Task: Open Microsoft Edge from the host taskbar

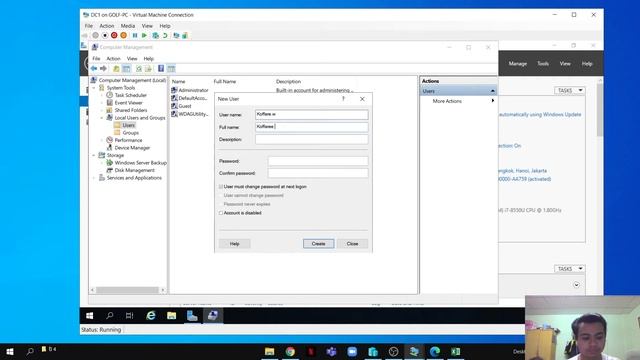Action: click(x=435, y=351)
